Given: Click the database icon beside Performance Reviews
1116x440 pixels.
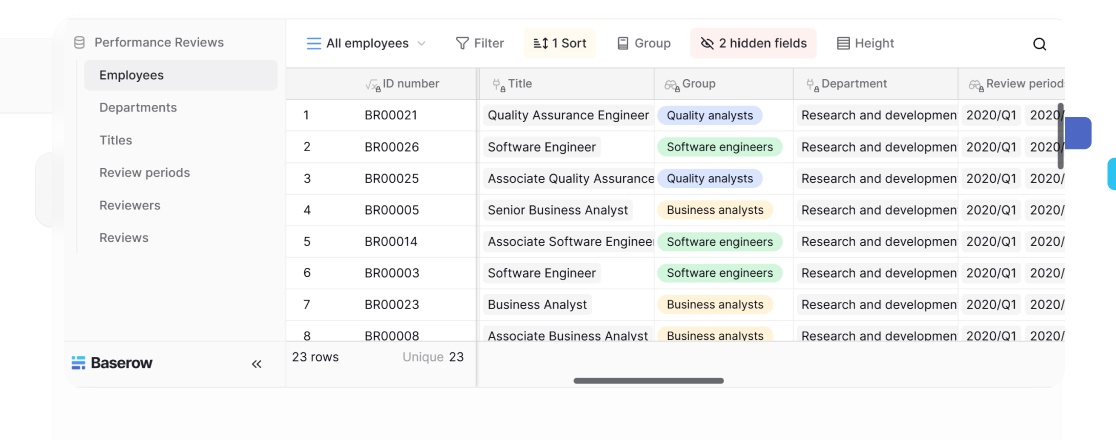Looking at the screenshot, I should [x=80, y=43].
